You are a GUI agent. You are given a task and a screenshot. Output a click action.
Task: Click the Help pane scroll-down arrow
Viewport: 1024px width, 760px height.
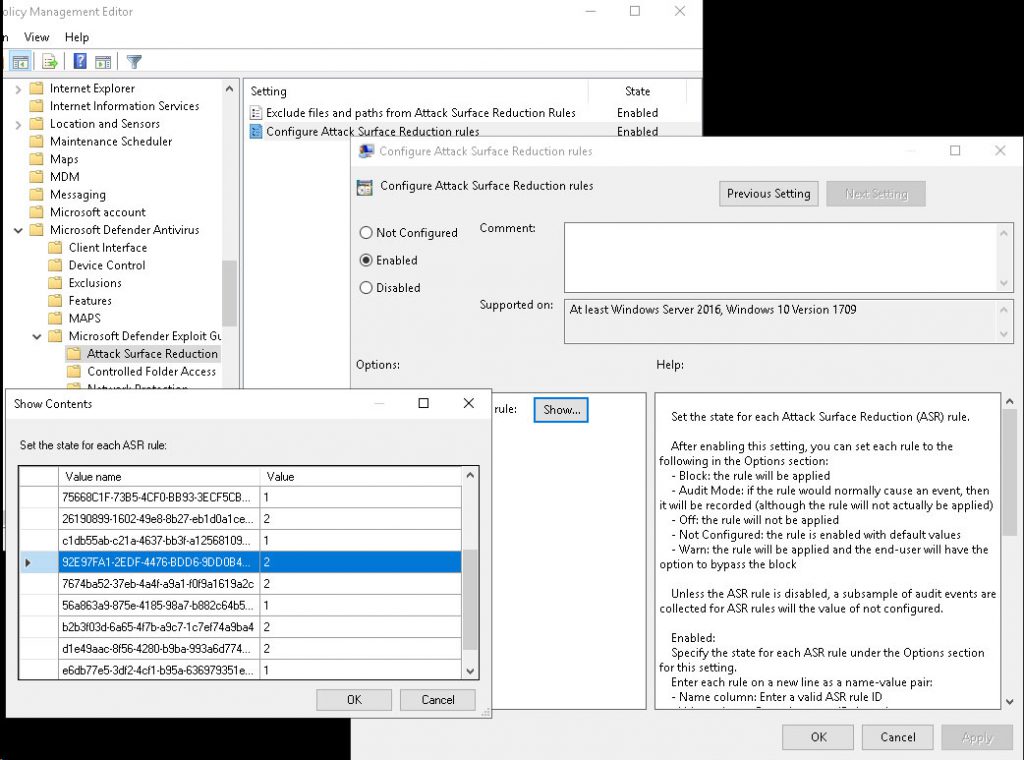tap(1010, 702)
